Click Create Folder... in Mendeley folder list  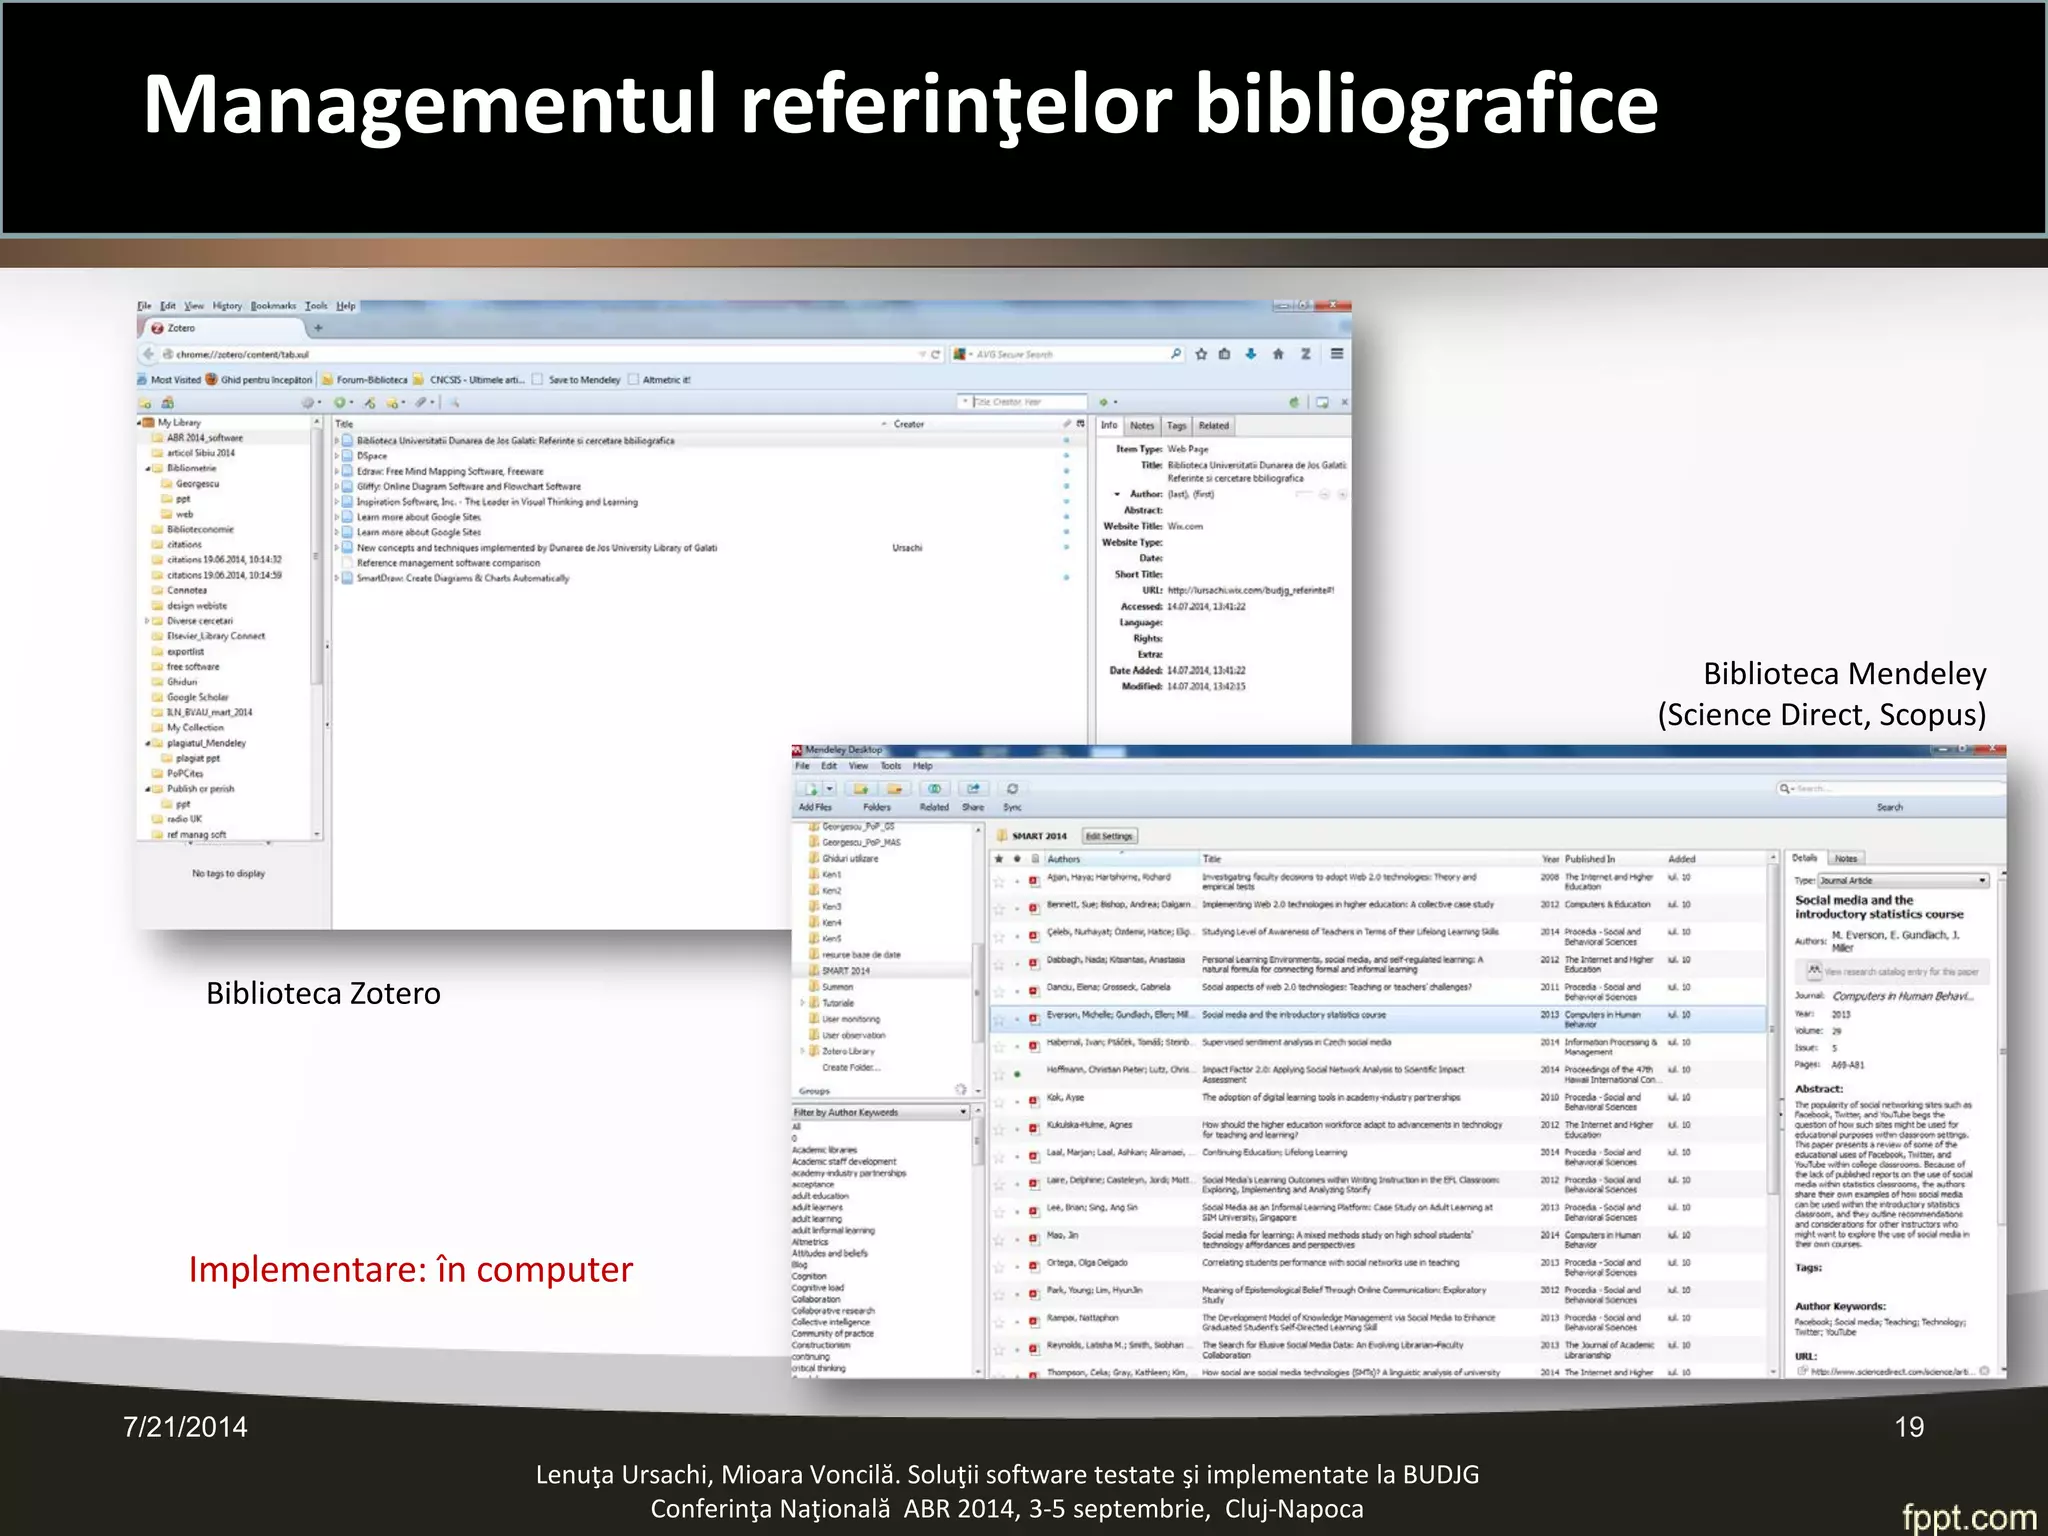[x=851, y=1067]
